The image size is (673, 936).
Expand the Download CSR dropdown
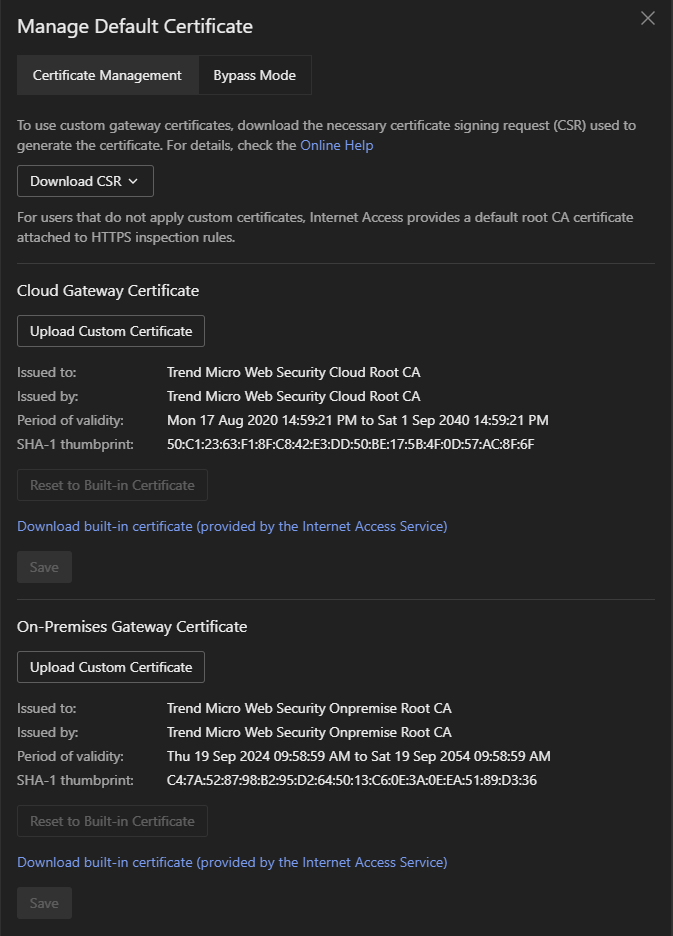(x=85, y=181)
